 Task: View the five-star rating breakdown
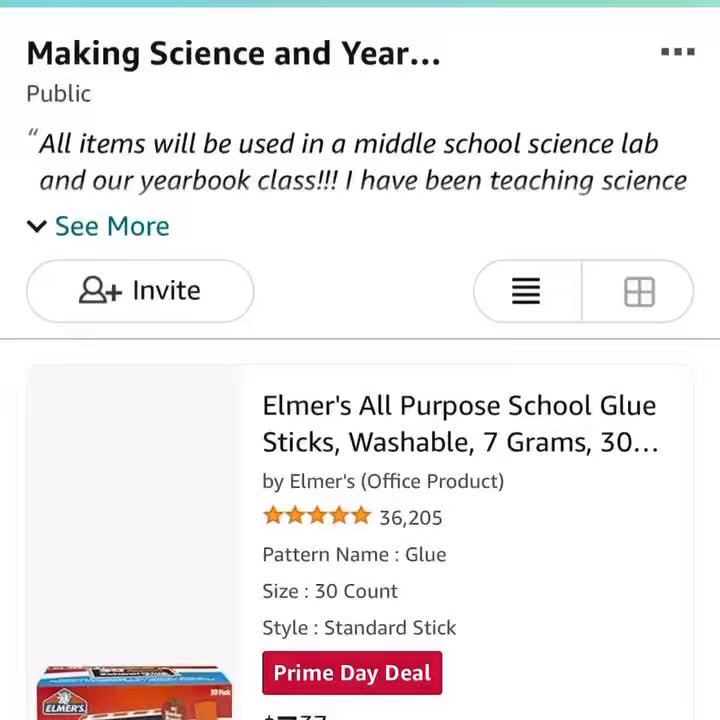(x=316, y=516)
